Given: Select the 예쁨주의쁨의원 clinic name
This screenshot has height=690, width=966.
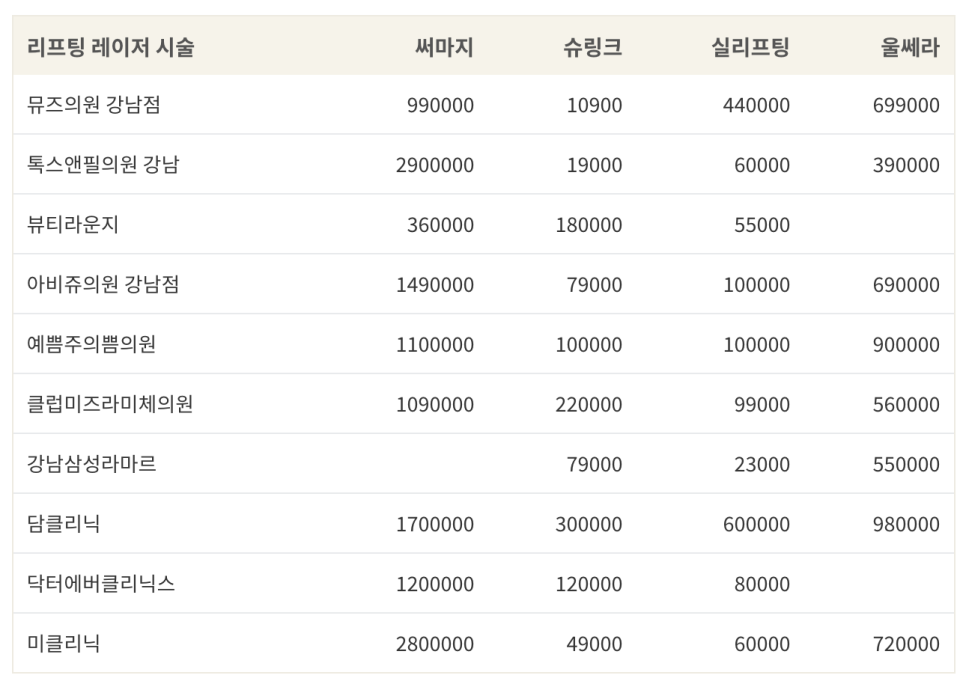Looking at the screenshot, I should click(x=91, y=344).
